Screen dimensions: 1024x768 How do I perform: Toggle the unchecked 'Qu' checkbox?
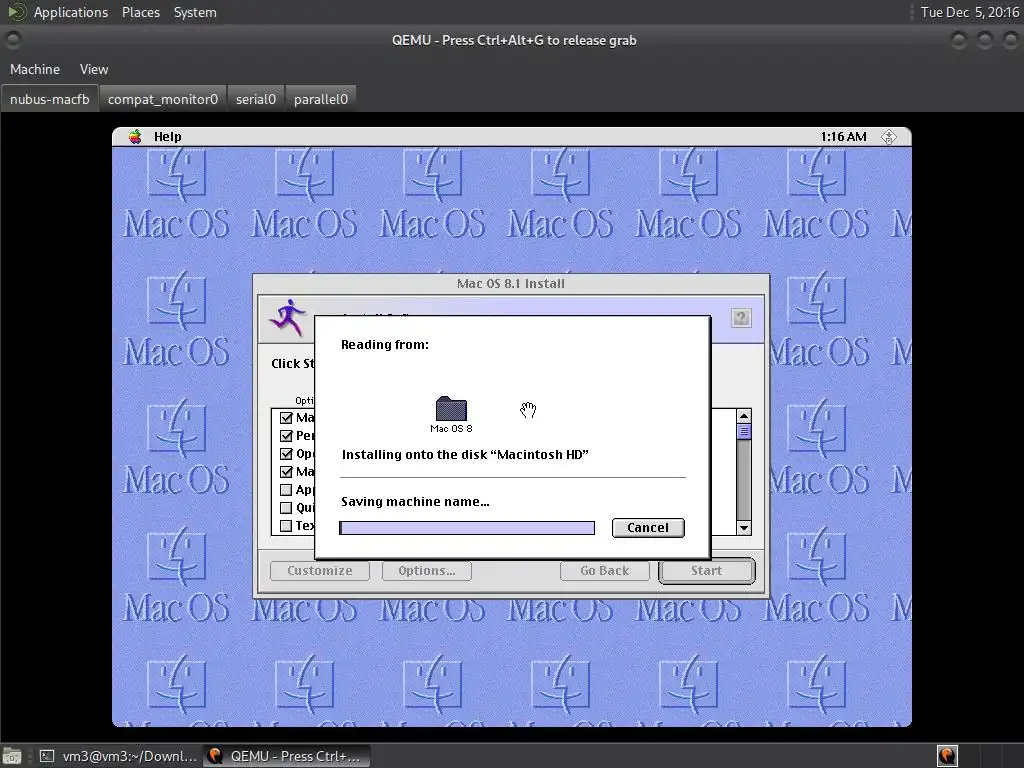pyautogui.click(x=286, y=507)
